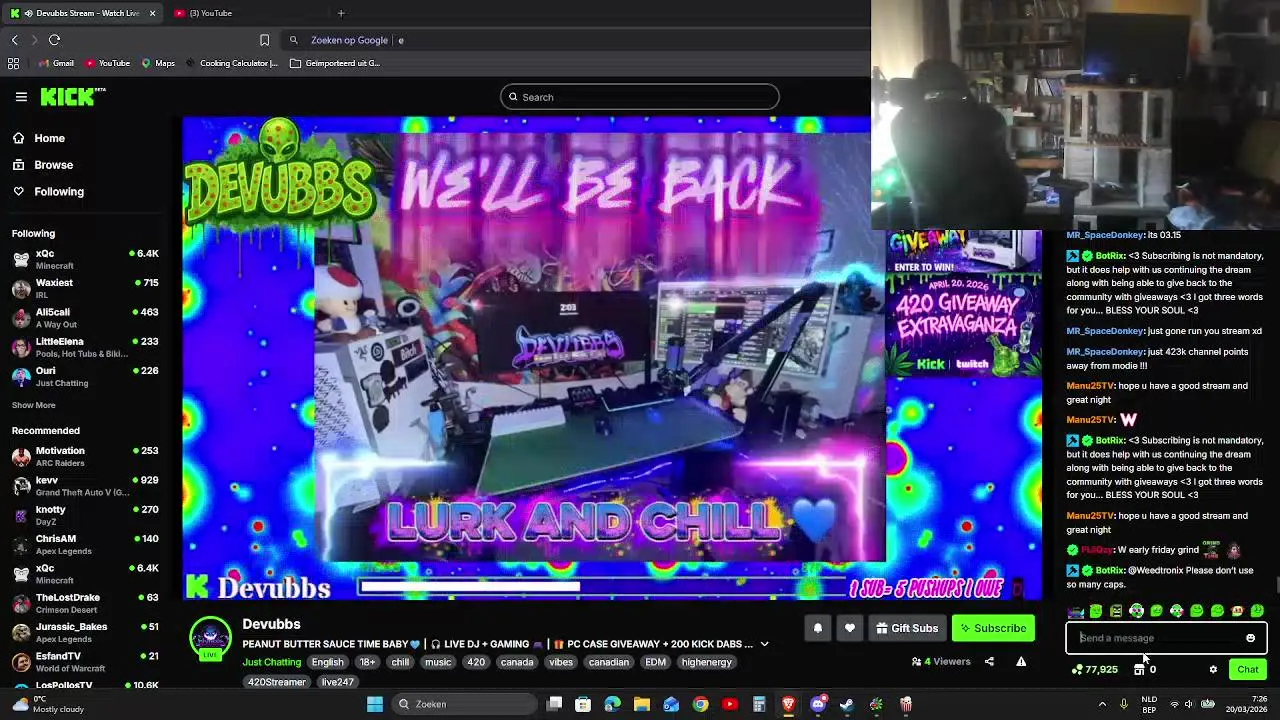
Task: Open the emoji picker in chat
Action: point(1250,638)
